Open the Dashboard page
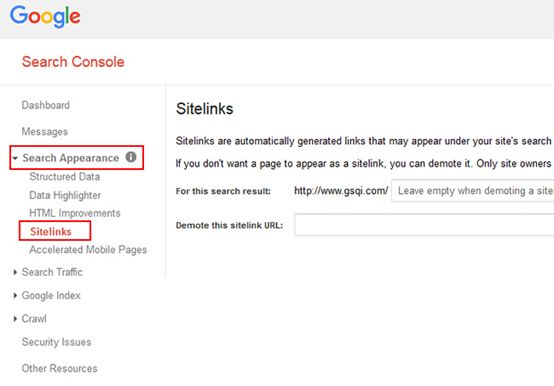Image resolution: width=554 pixels, height=386 pixels. 46,105
